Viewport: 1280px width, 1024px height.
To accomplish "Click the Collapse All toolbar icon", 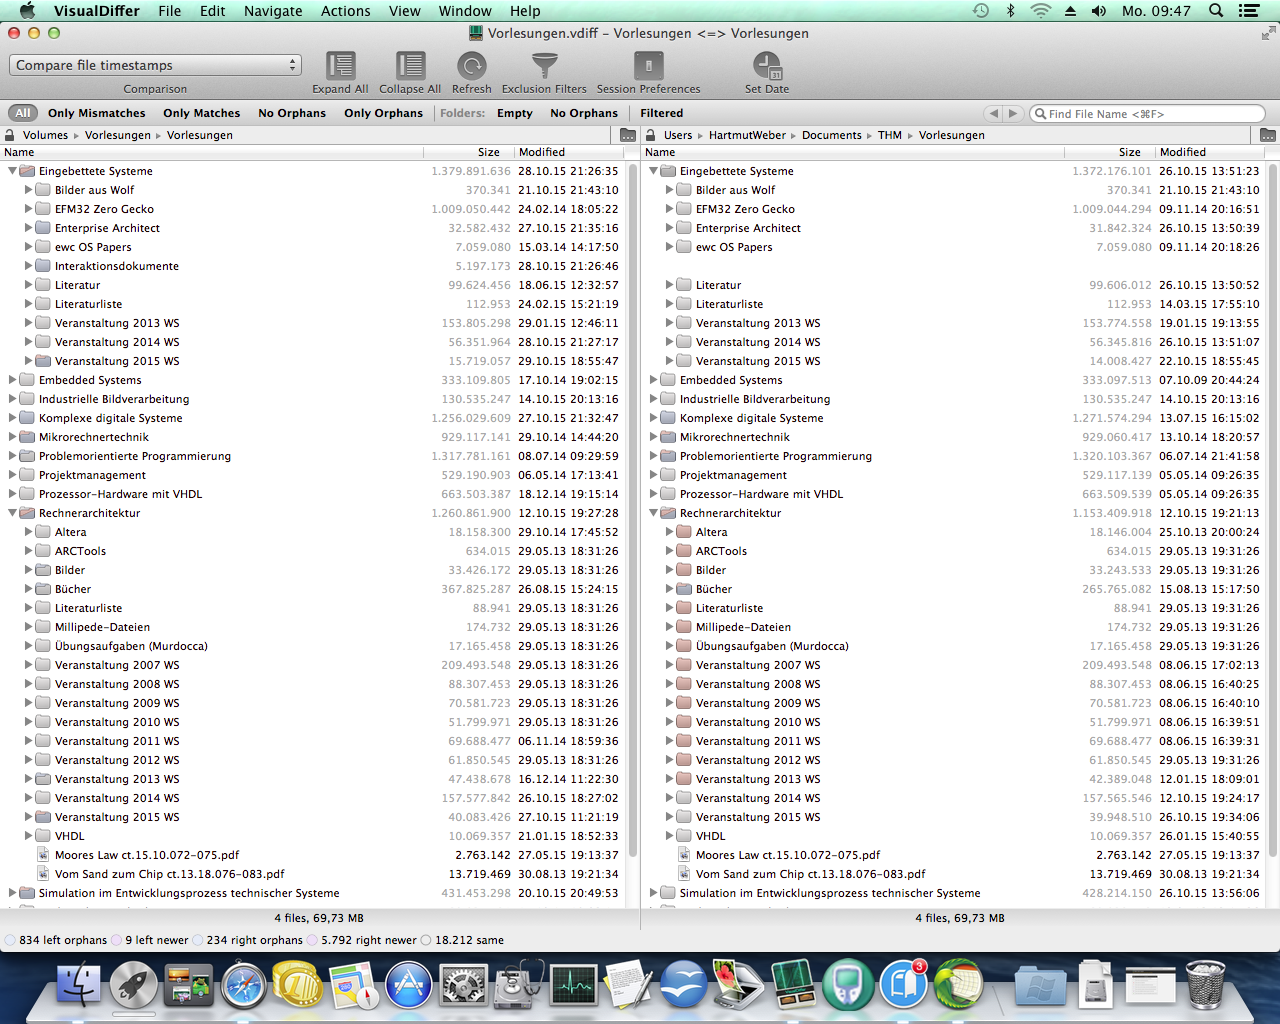I will click(410, 66).
